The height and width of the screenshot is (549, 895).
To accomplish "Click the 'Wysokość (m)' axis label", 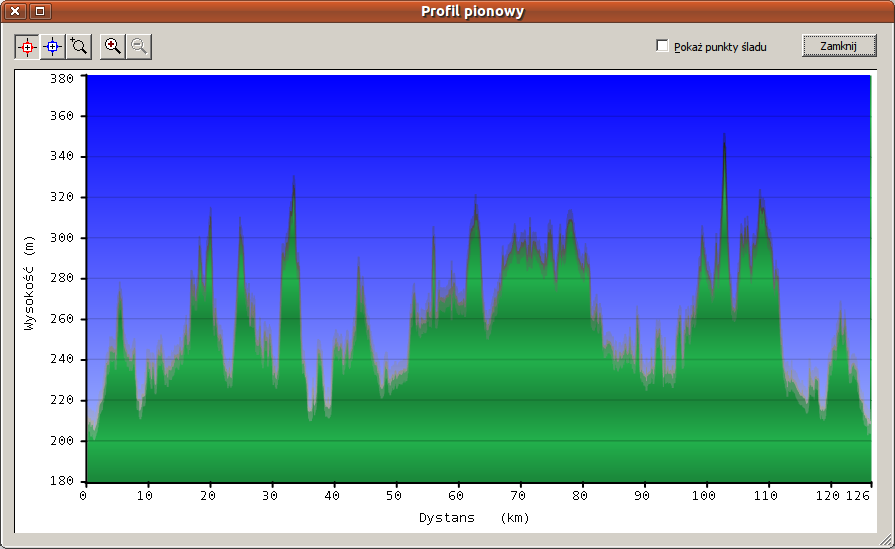I will coord(29,283).
